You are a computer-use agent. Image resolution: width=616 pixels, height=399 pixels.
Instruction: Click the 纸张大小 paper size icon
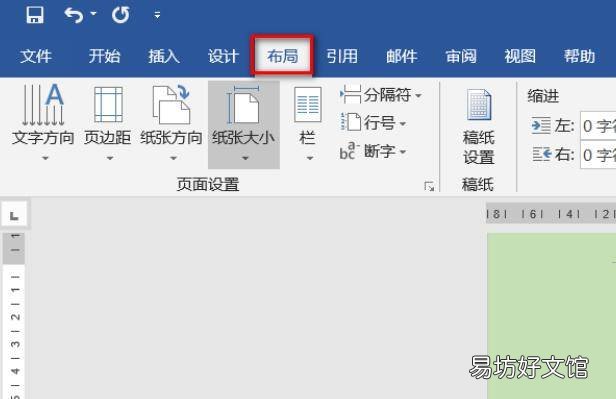(243, 104)
